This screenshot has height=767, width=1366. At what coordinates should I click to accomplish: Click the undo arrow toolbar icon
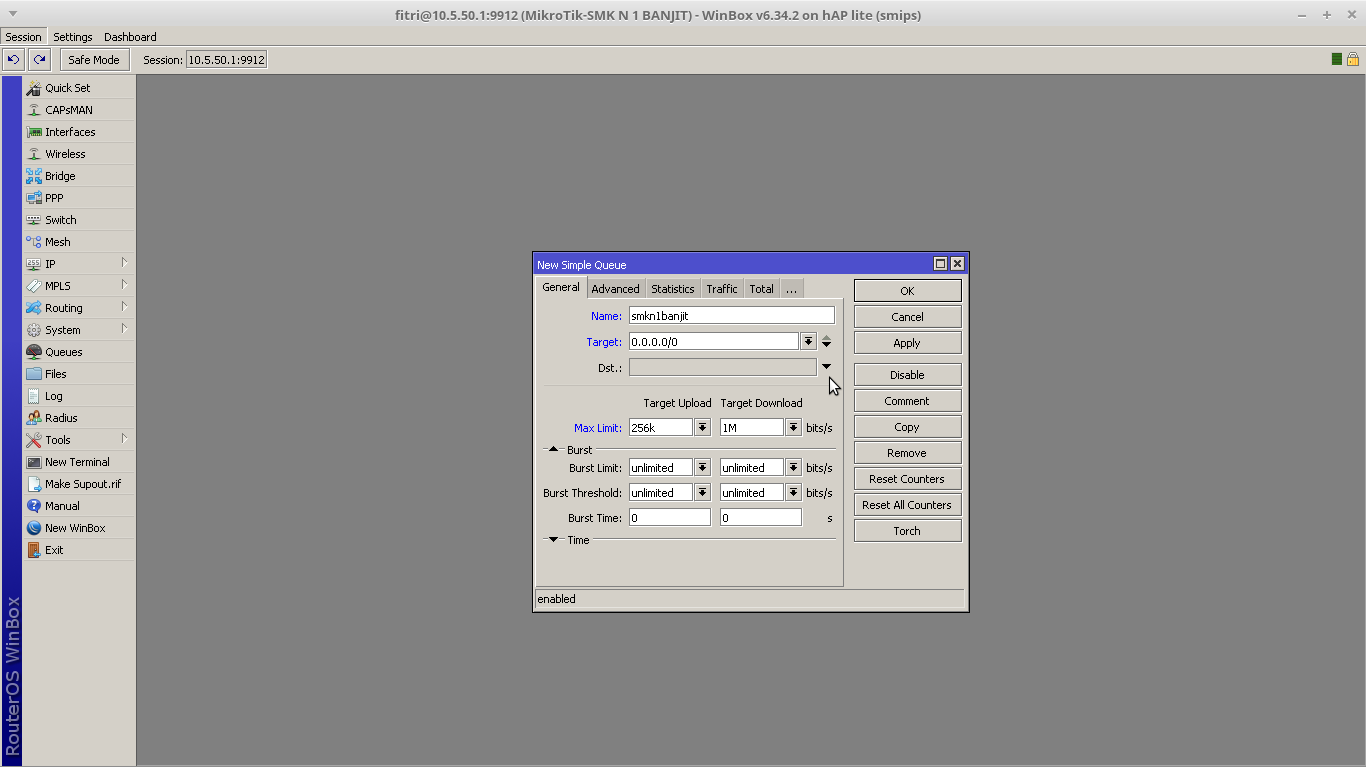coord(13,60)
